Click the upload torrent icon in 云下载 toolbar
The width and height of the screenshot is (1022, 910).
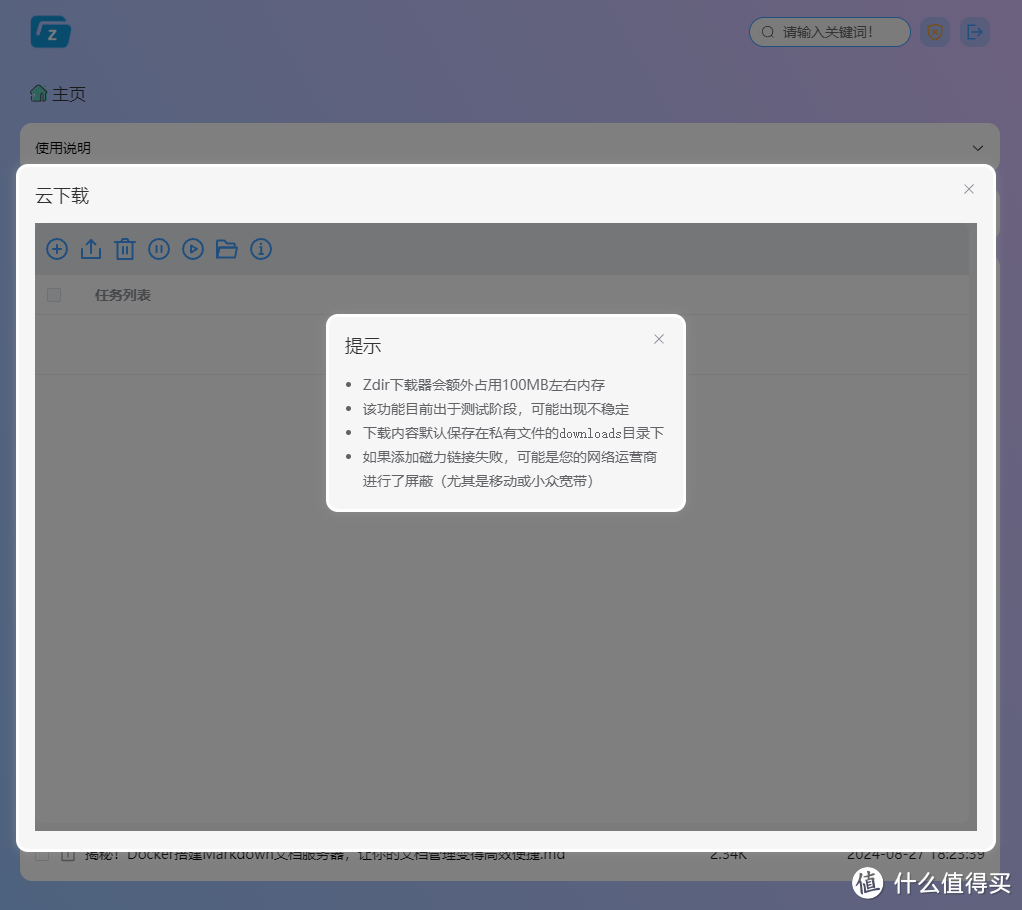coord(91,249)
